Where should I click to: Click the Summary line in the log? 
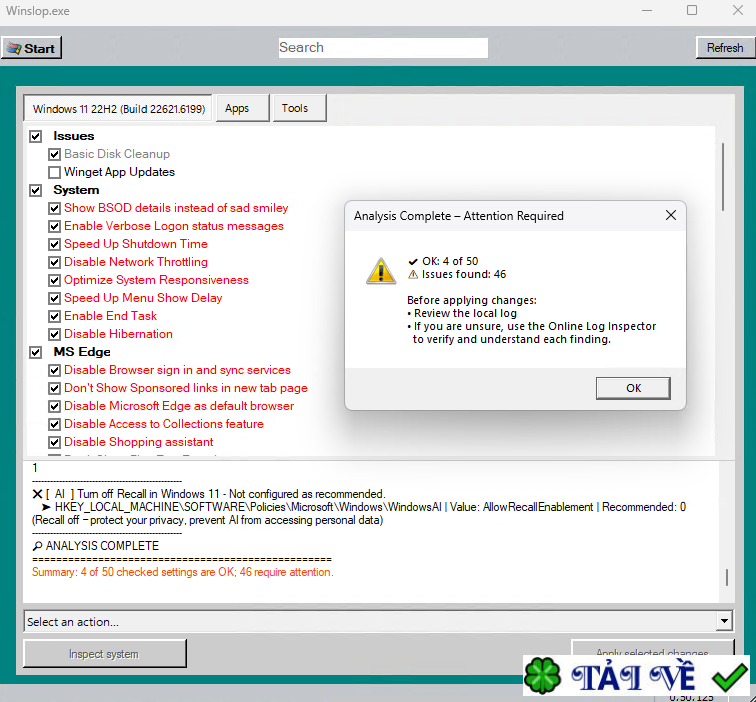click(x=183, y=572)
